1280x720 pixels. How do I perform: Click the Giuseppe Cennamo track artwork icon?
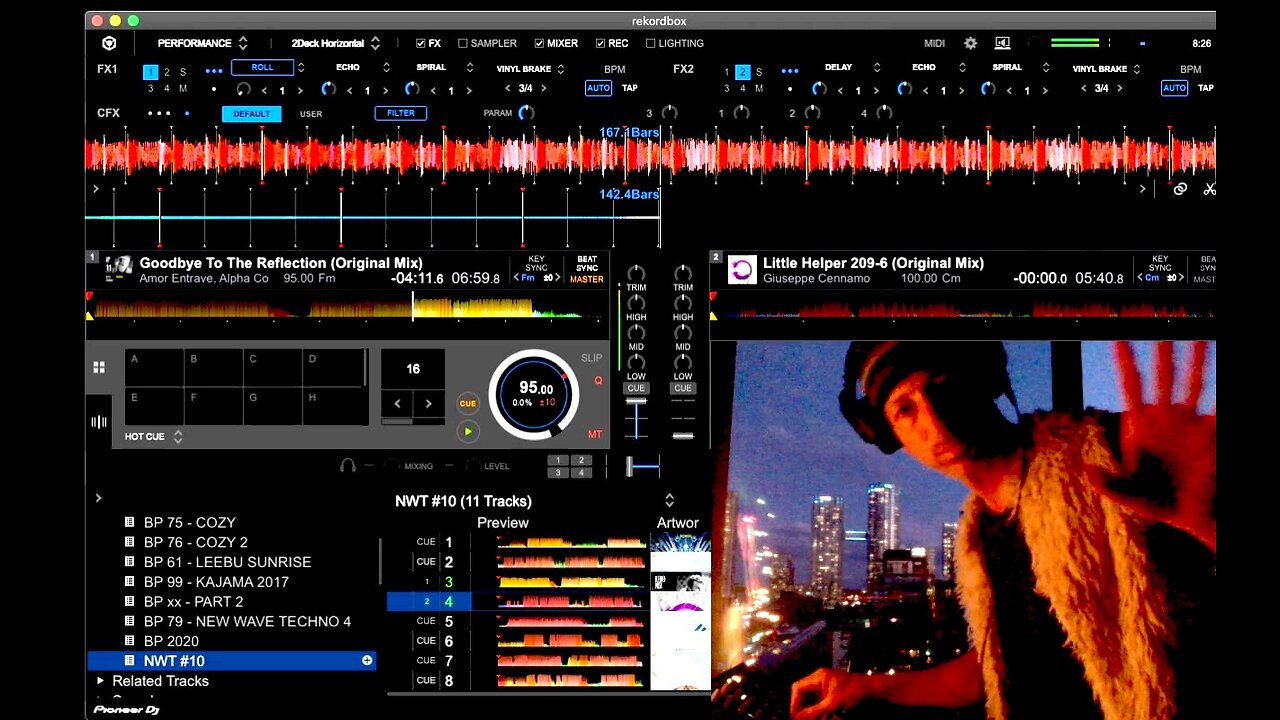(742, 270)
